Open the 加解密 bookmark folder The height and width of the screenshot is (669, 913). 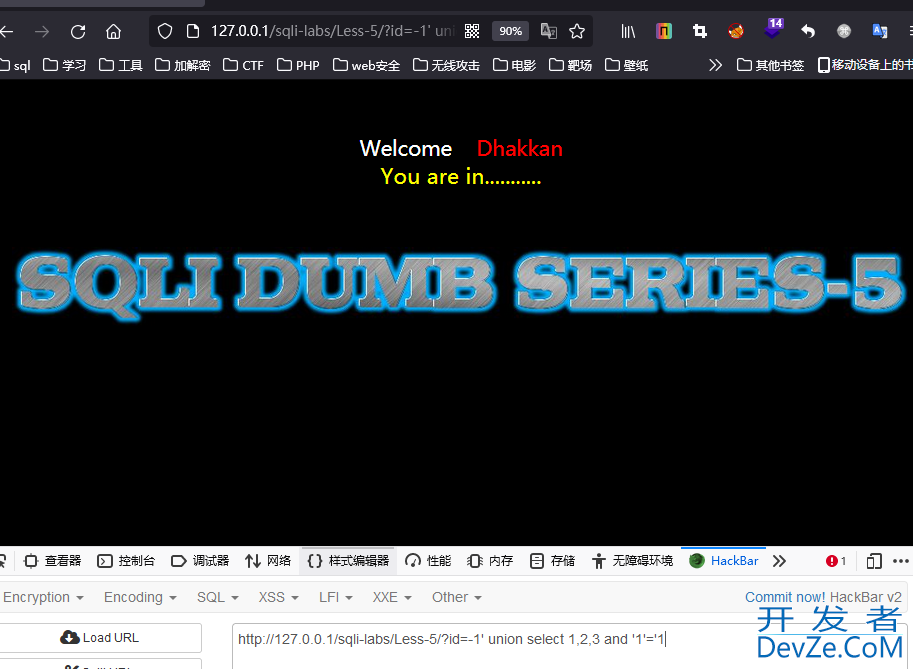182,65
